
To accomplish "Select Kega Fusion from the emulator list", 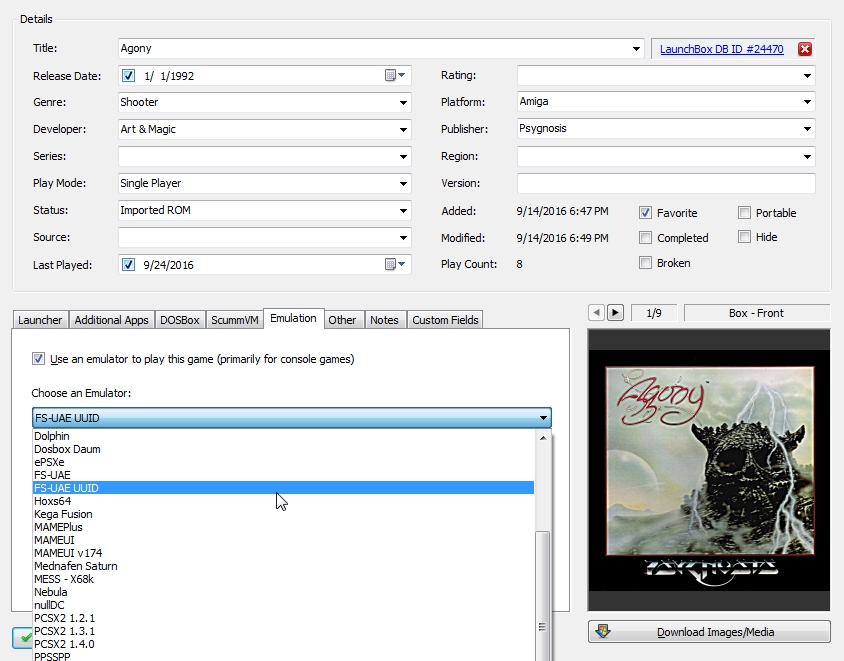I will tap(66, 514).
